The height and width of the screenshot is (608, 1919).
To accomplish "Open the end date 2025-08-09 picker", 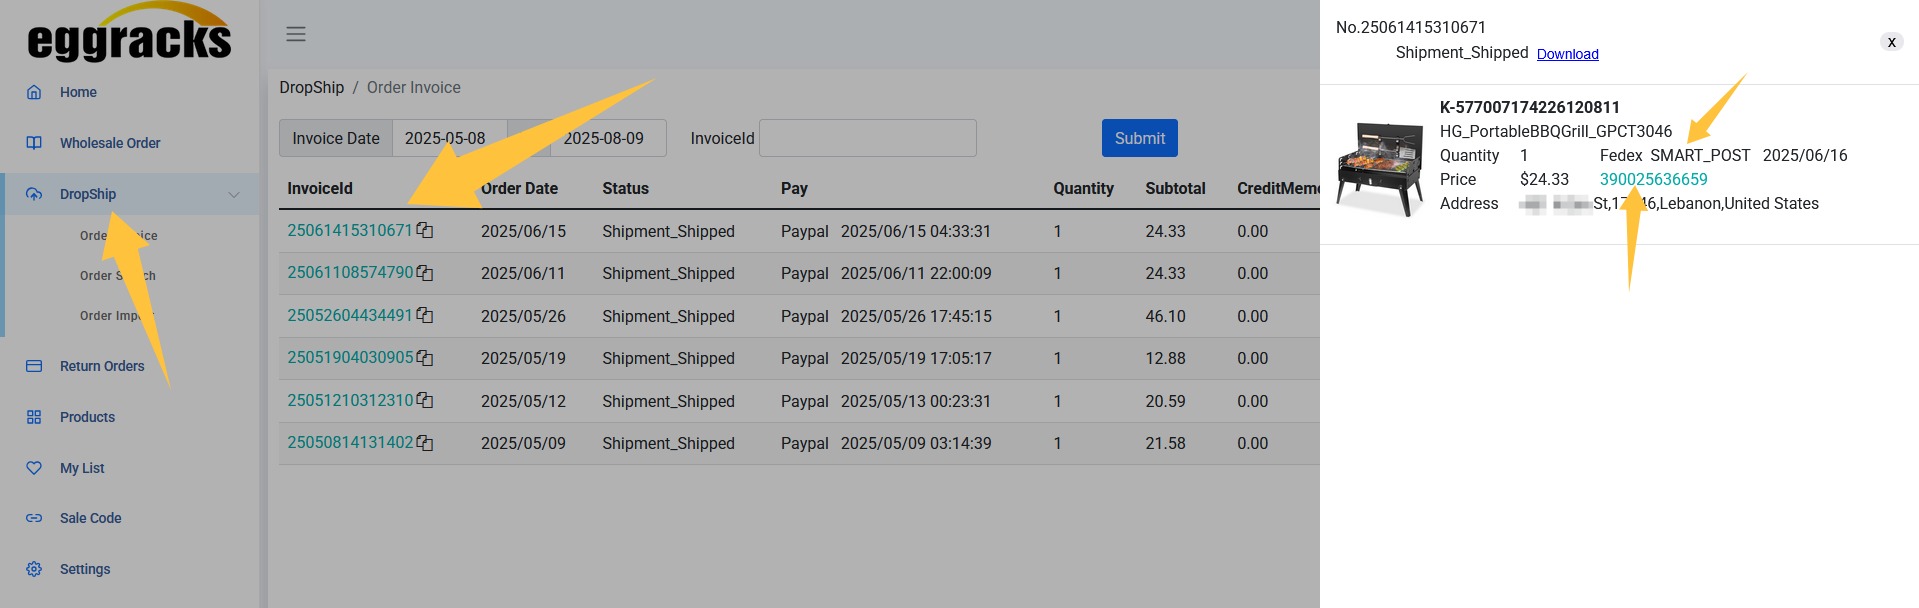I will tap(607, 138).
